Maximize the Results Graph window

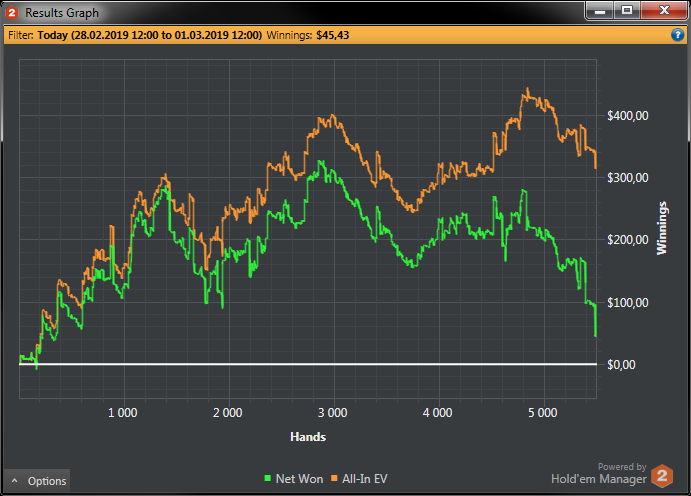[x=627, y=11]
